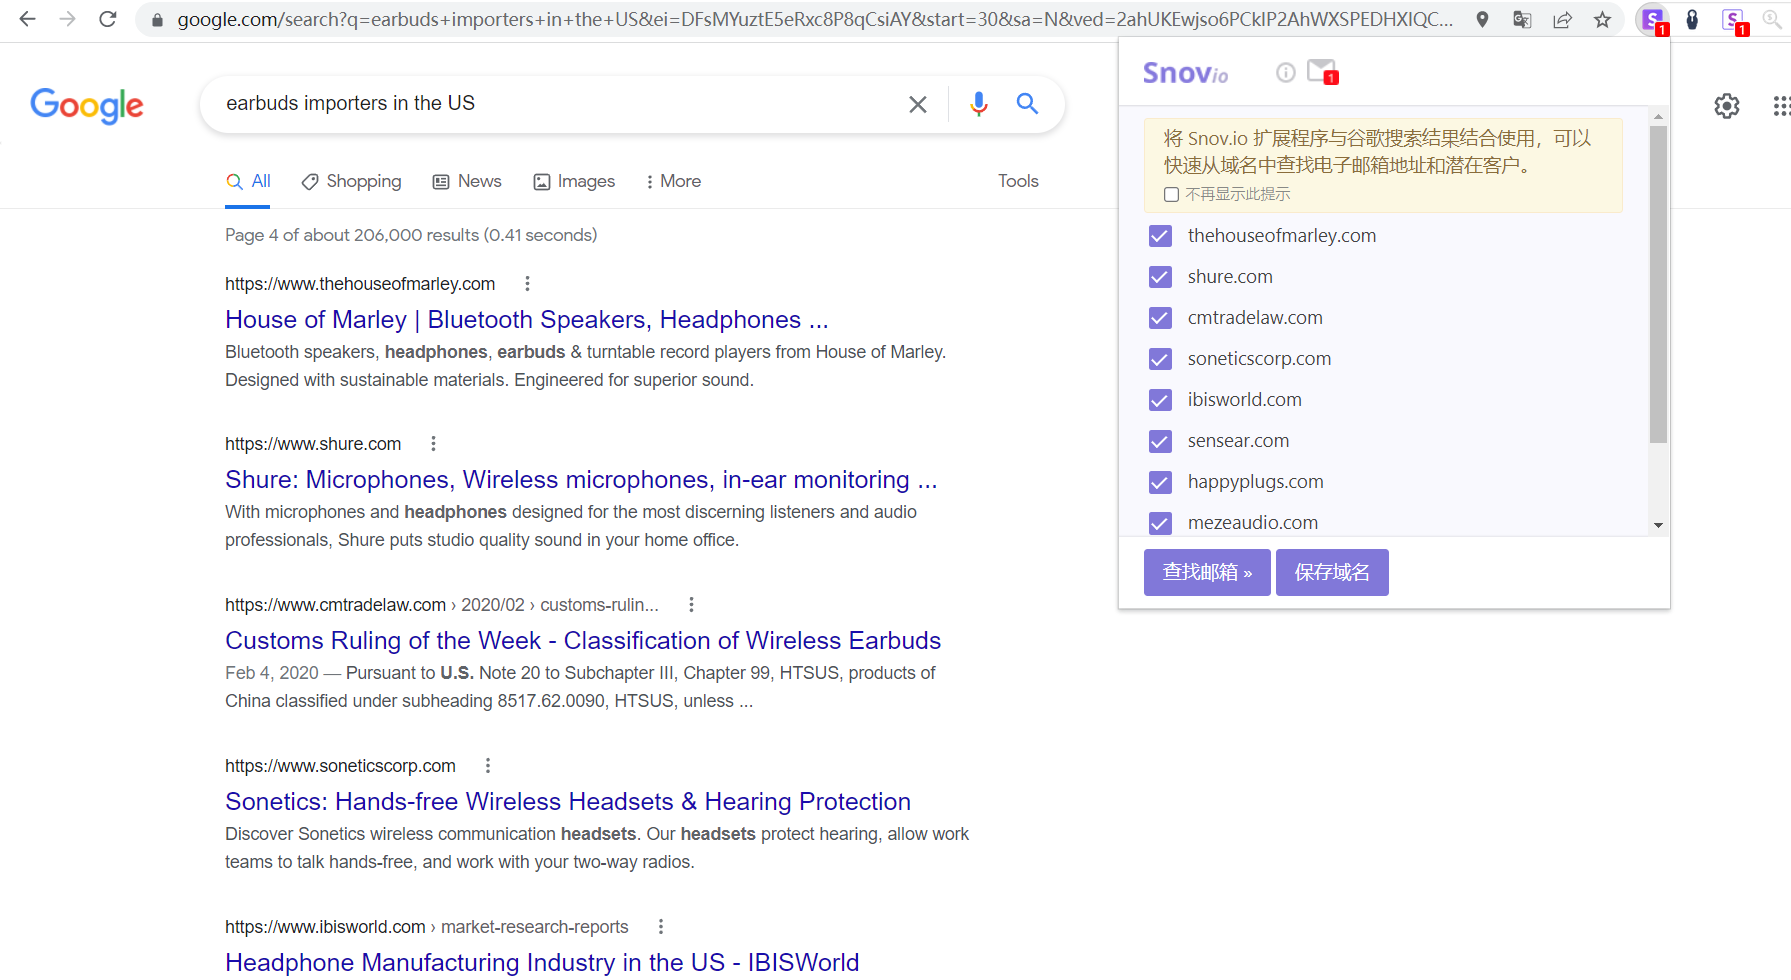This screenshot has width=1791, height=980.
Task: Expand the More search filters menu
Action: point(673,181)
